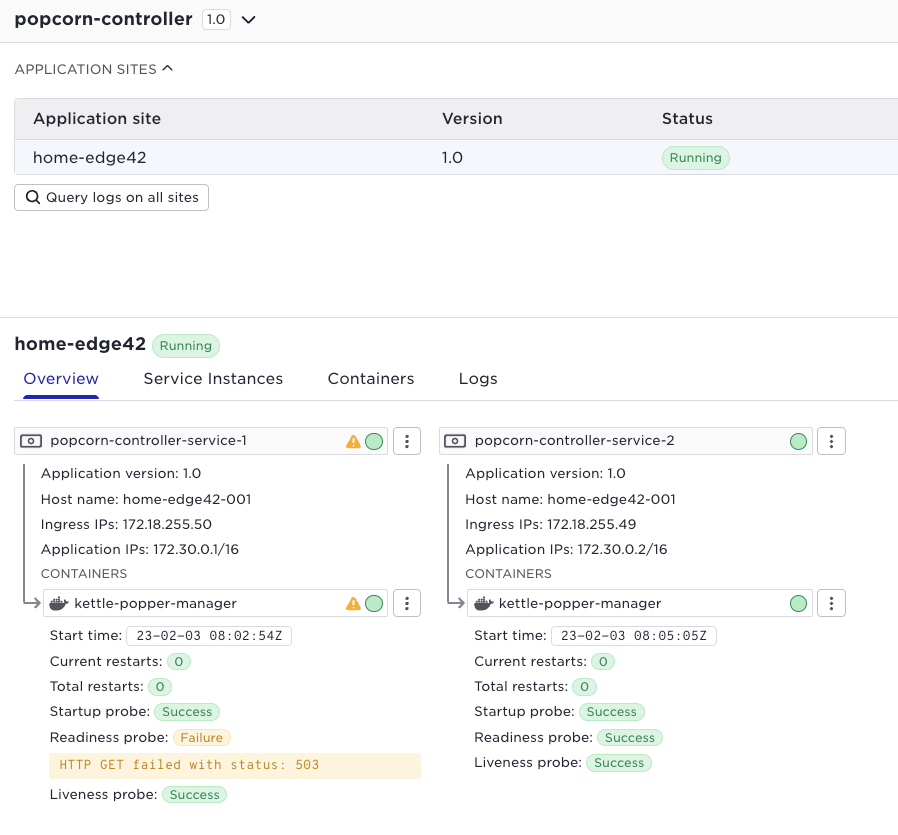Open the Containers tab

coord(371,379)
